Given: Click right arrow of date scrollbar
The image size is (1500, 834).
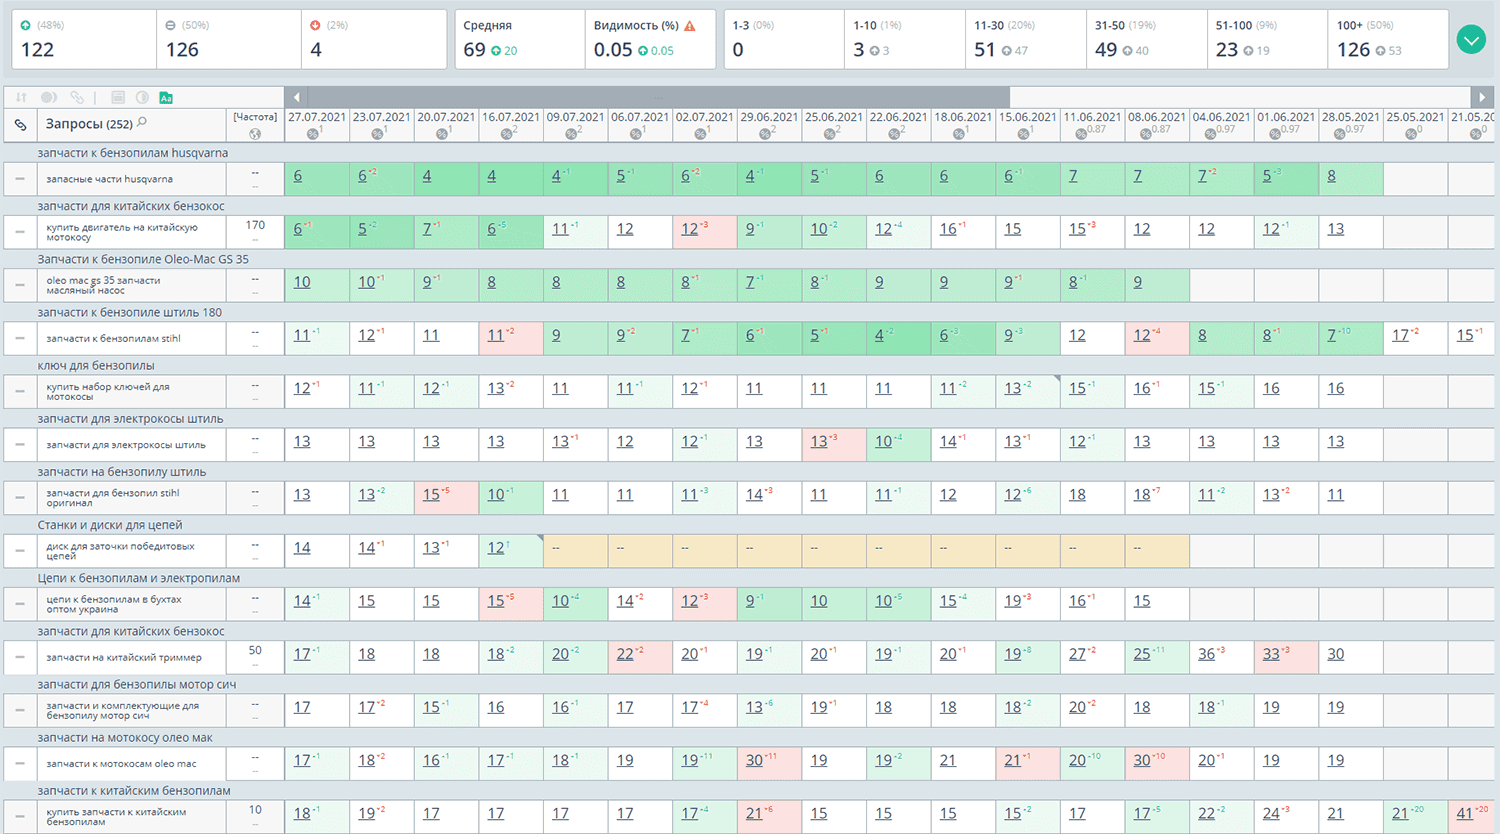Looking at the screenshot, I should coord(1482,97).
